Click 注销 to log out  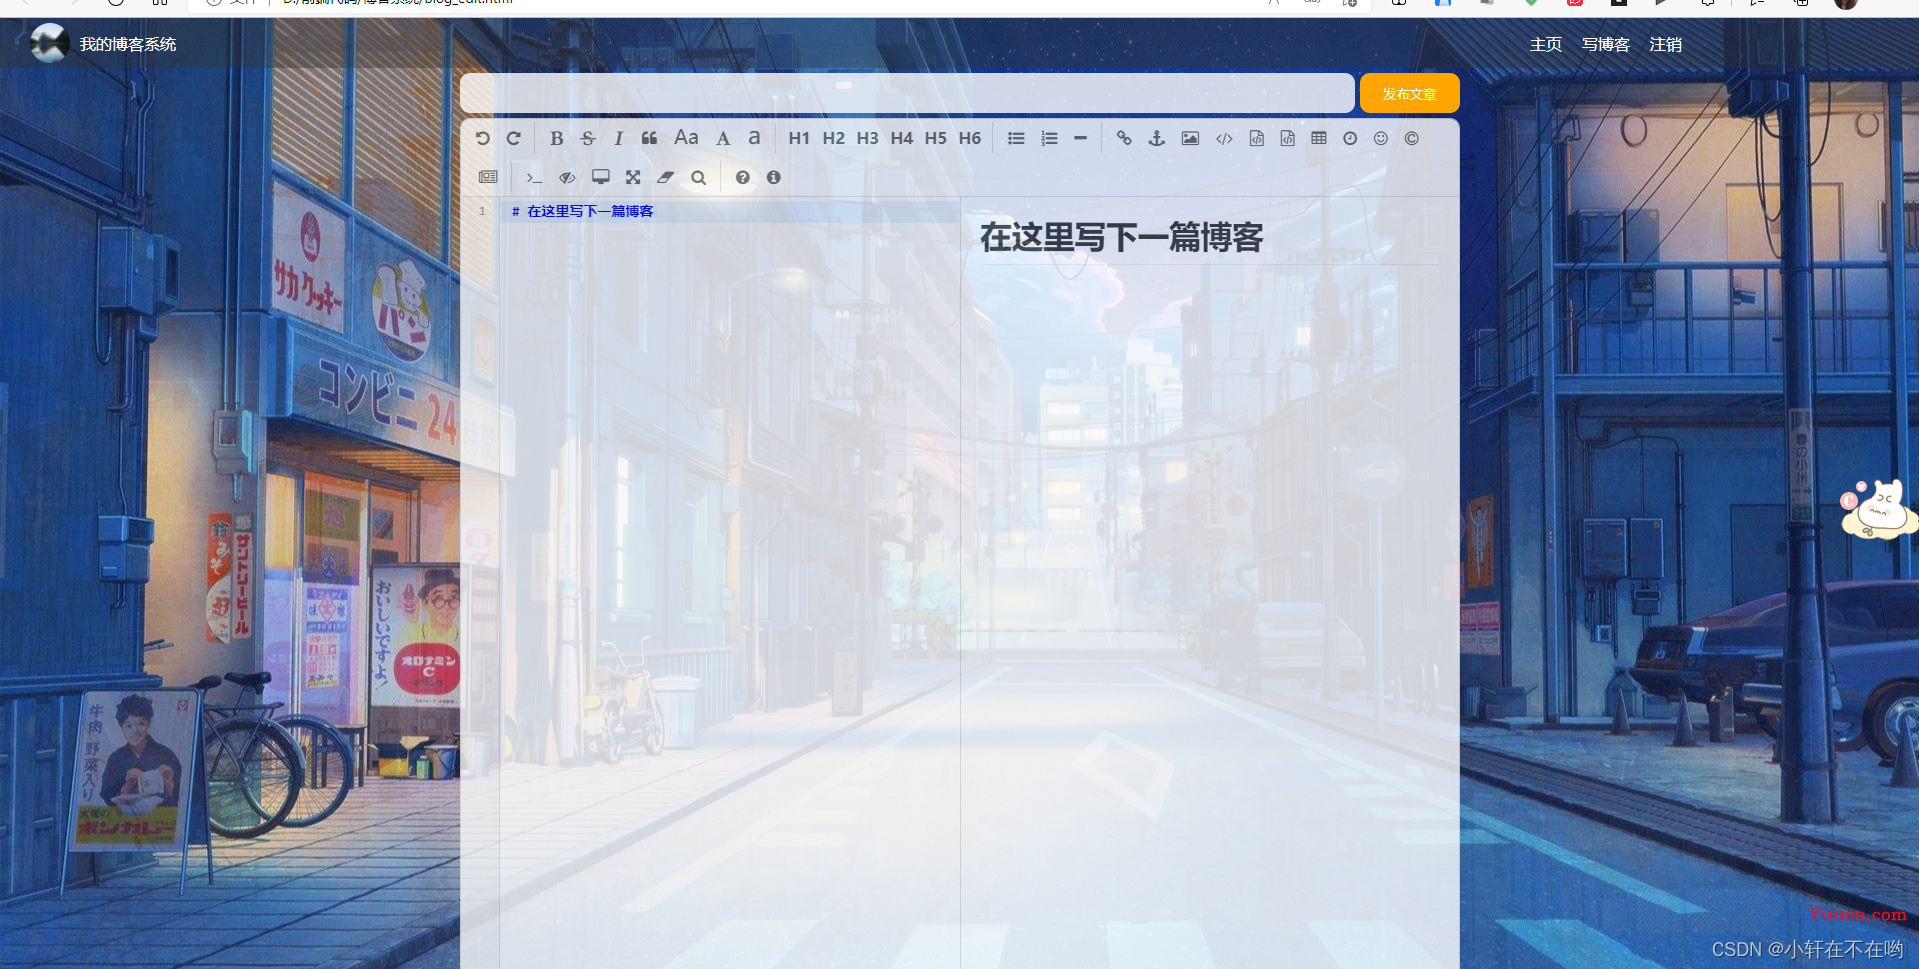click(x=1666, y=44)
